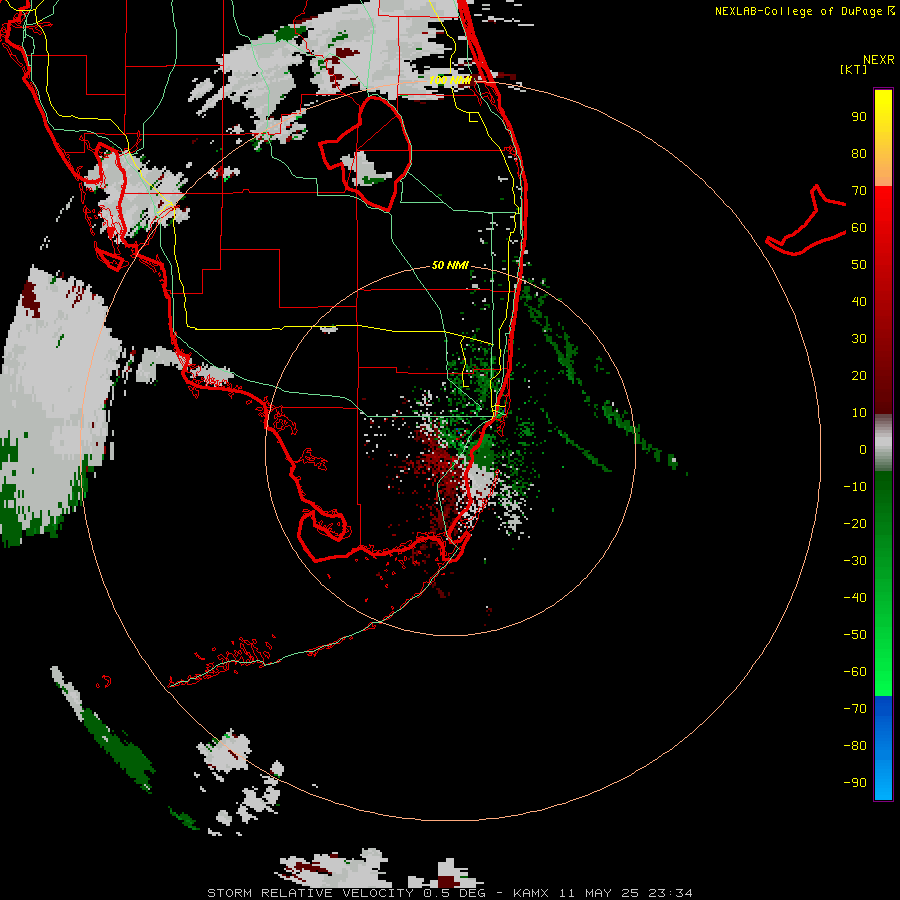Click the 20 value on velocity scale
Screen dimensions: 900x900
(859, 375)
